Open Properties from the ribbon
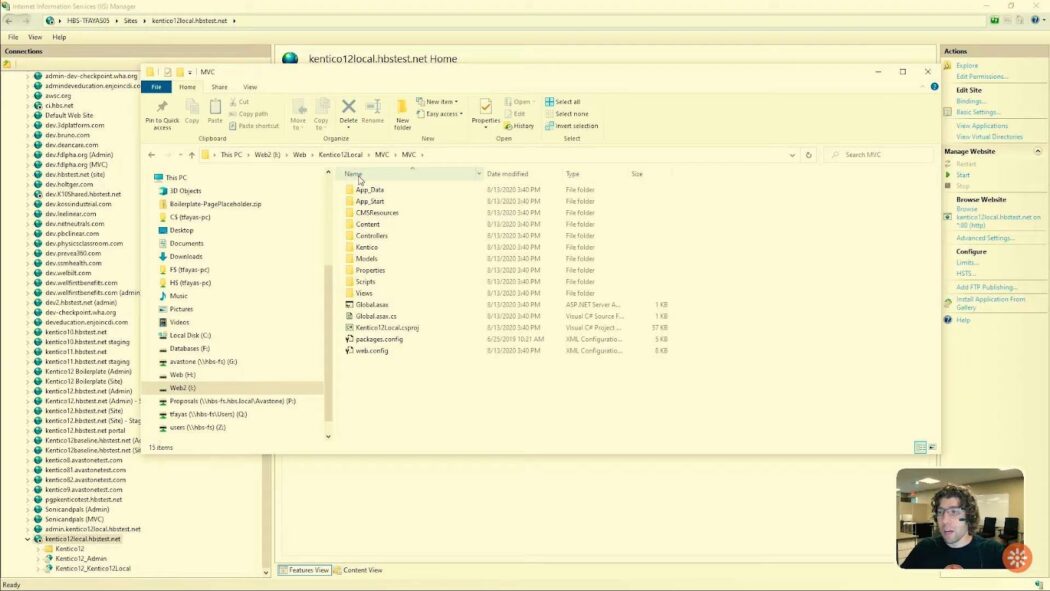The image size is (1050, 591). 485,112
